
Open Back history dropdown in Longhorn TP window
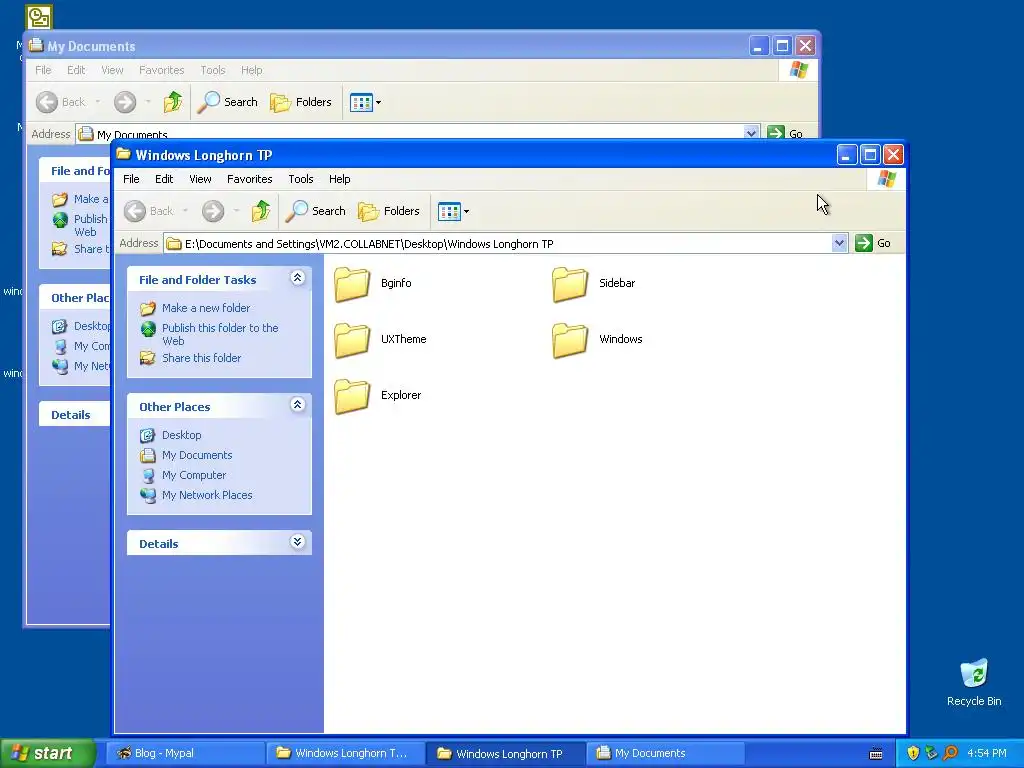(x=185, y=211)
